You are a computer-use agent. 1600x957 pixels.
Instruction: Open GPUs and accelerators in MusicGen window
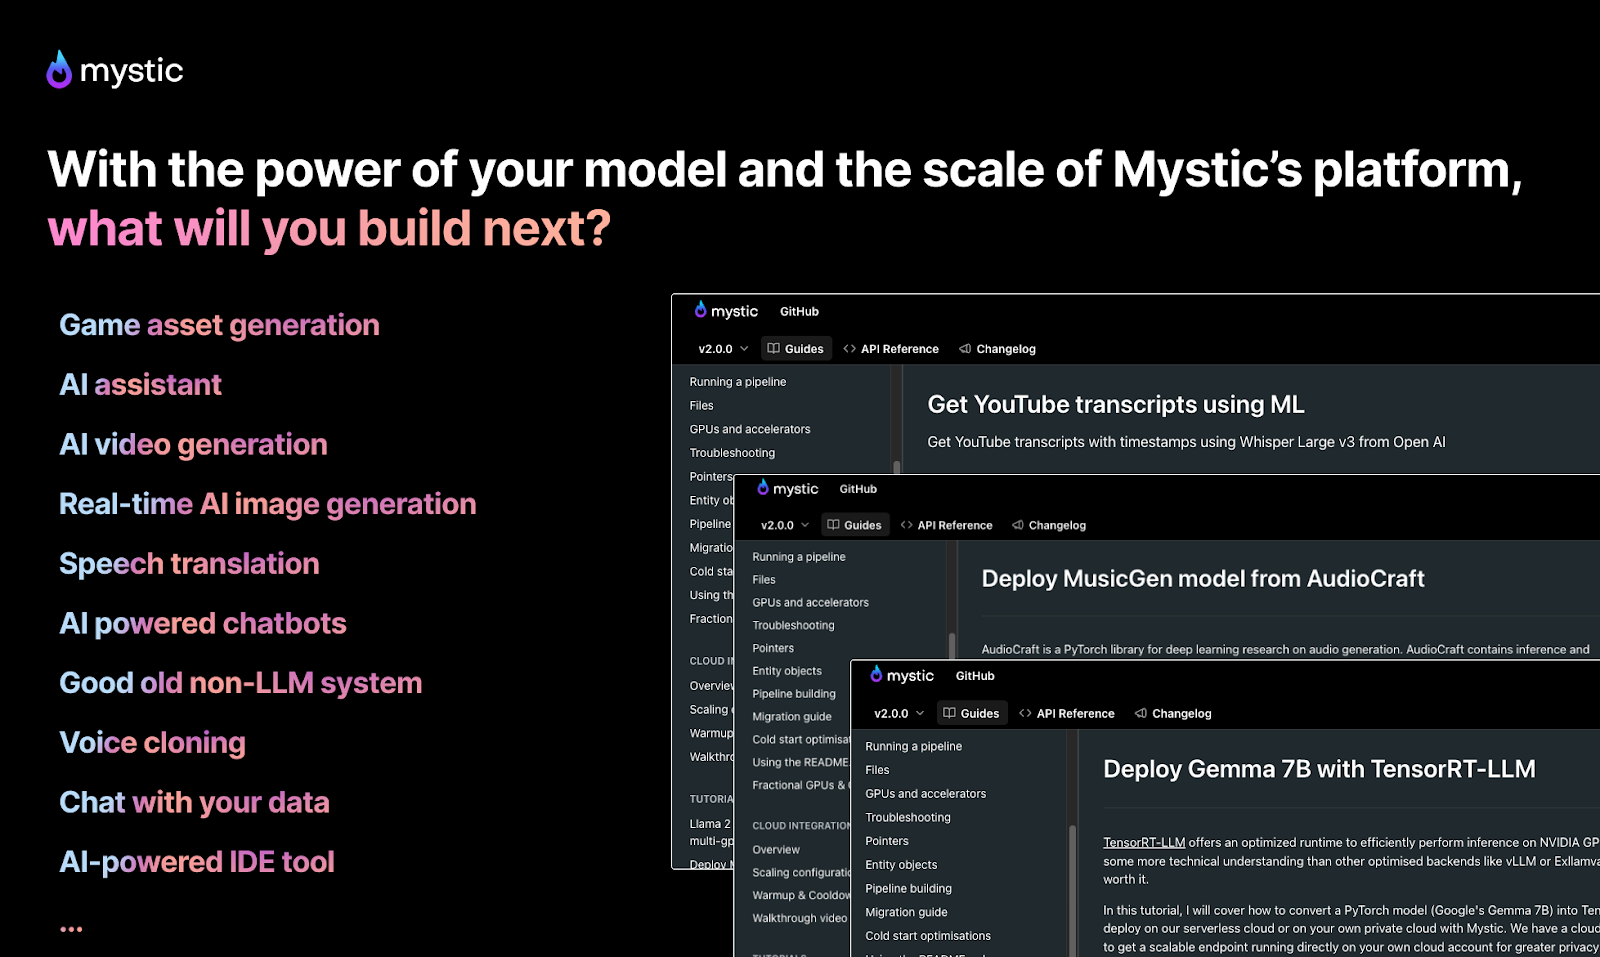pos(811,603)
